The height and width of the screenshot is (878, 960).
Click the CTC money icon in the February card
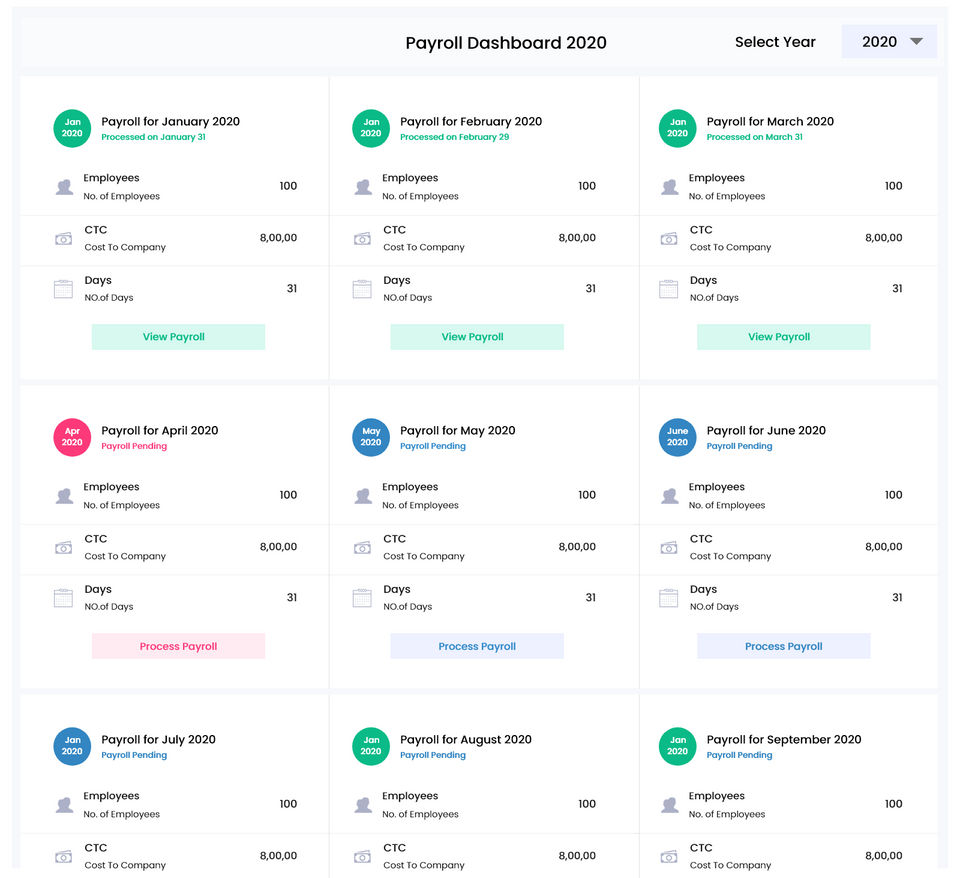[362, 239]
